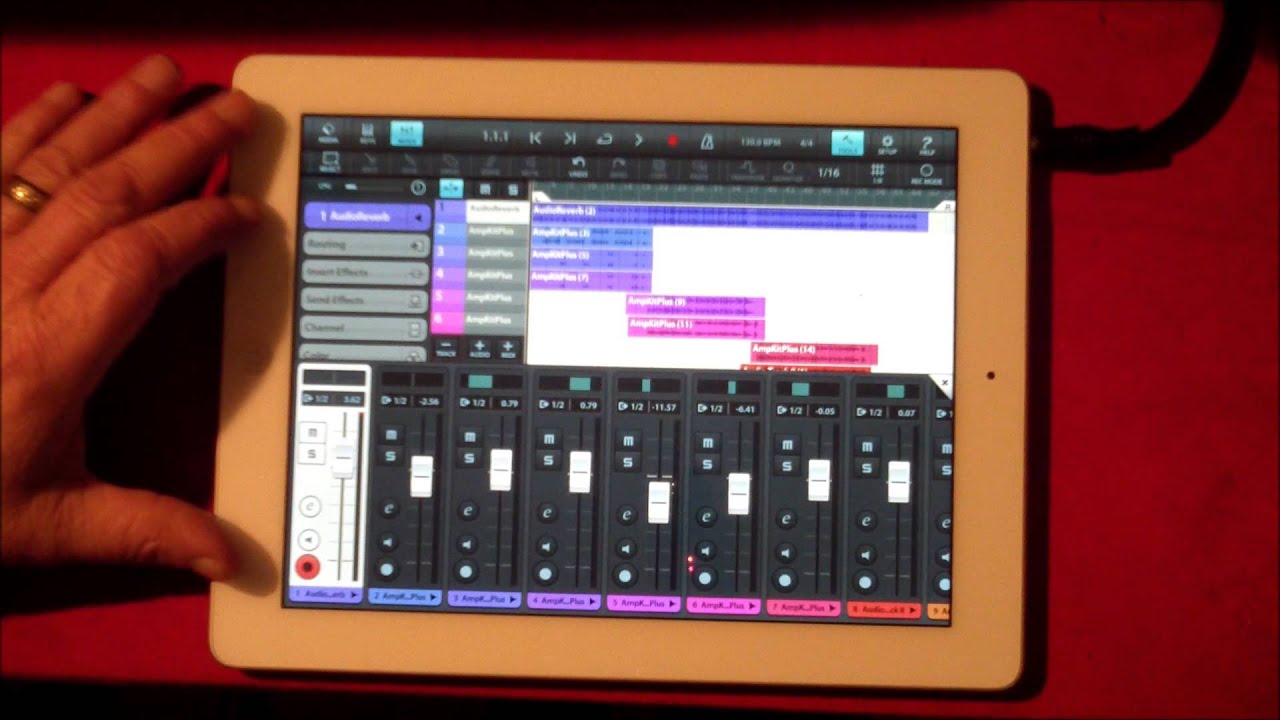Open the HELP menu
1280x720 pixels.
pos(926,146)
